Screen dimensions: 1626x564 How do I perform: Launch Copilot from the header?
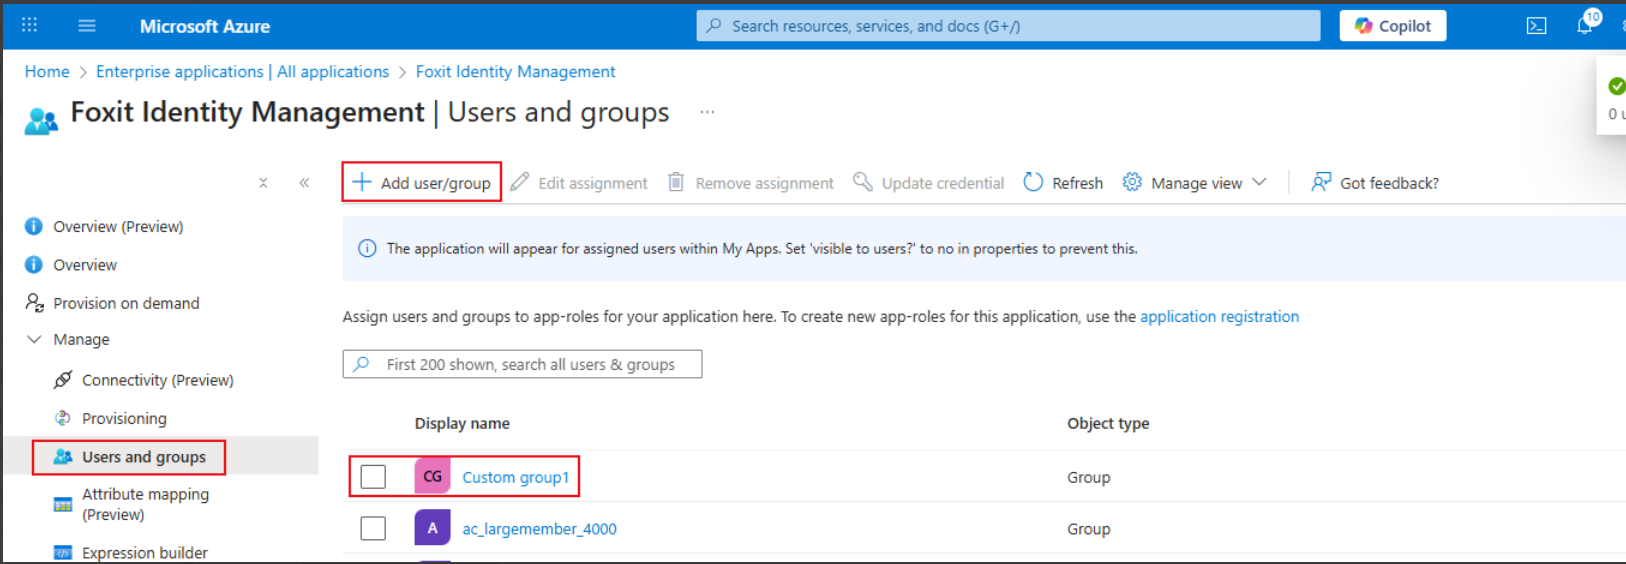click(1393, 26)
